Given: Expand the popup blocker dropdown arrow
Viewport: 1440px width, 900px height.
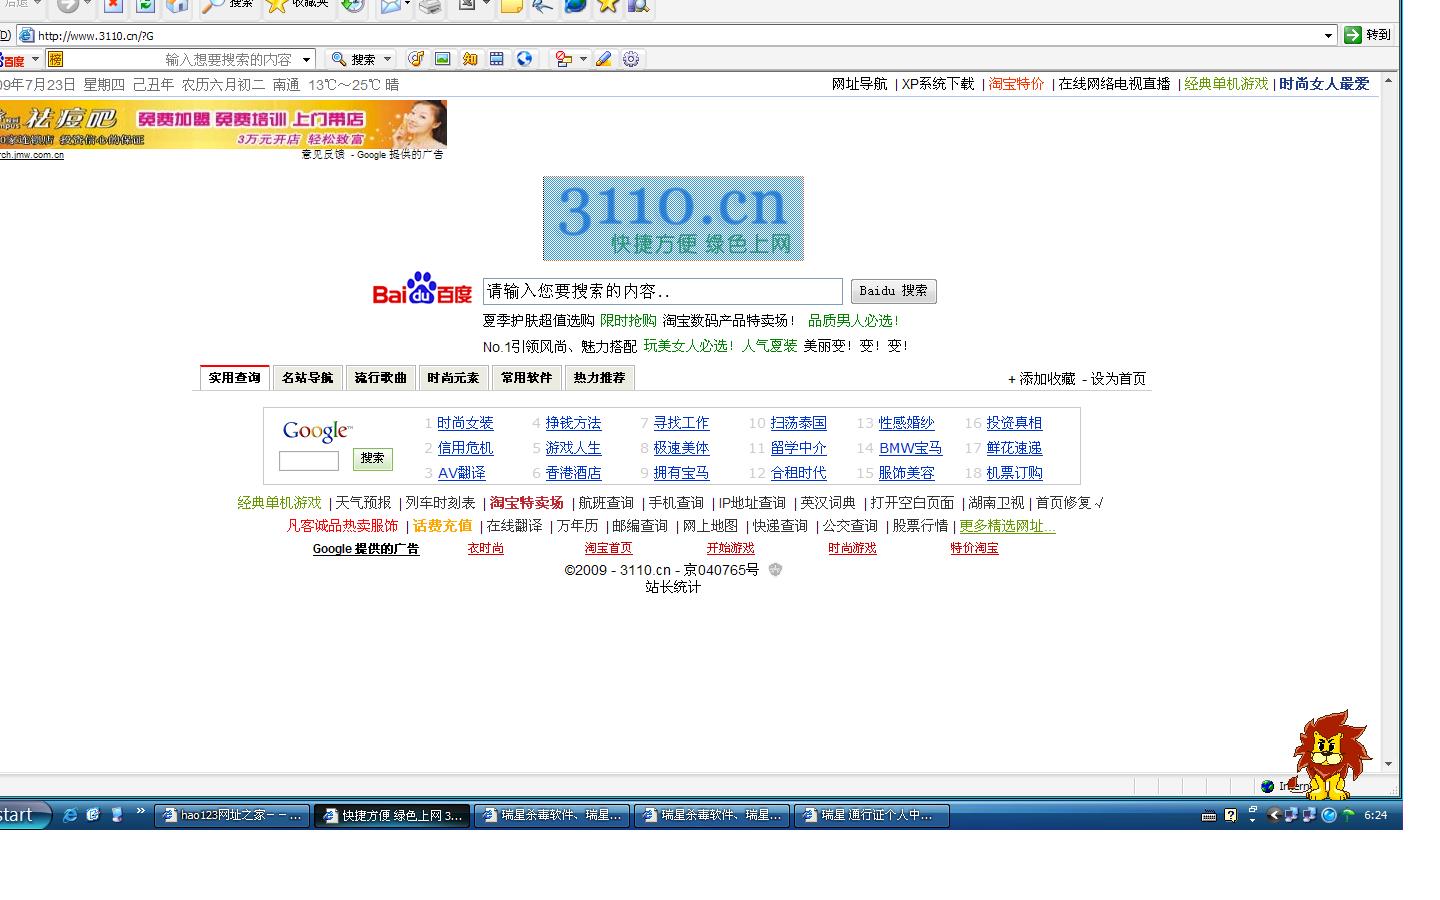Looking at the screenshot, I should pyautogui.click(x=583, y=59).
